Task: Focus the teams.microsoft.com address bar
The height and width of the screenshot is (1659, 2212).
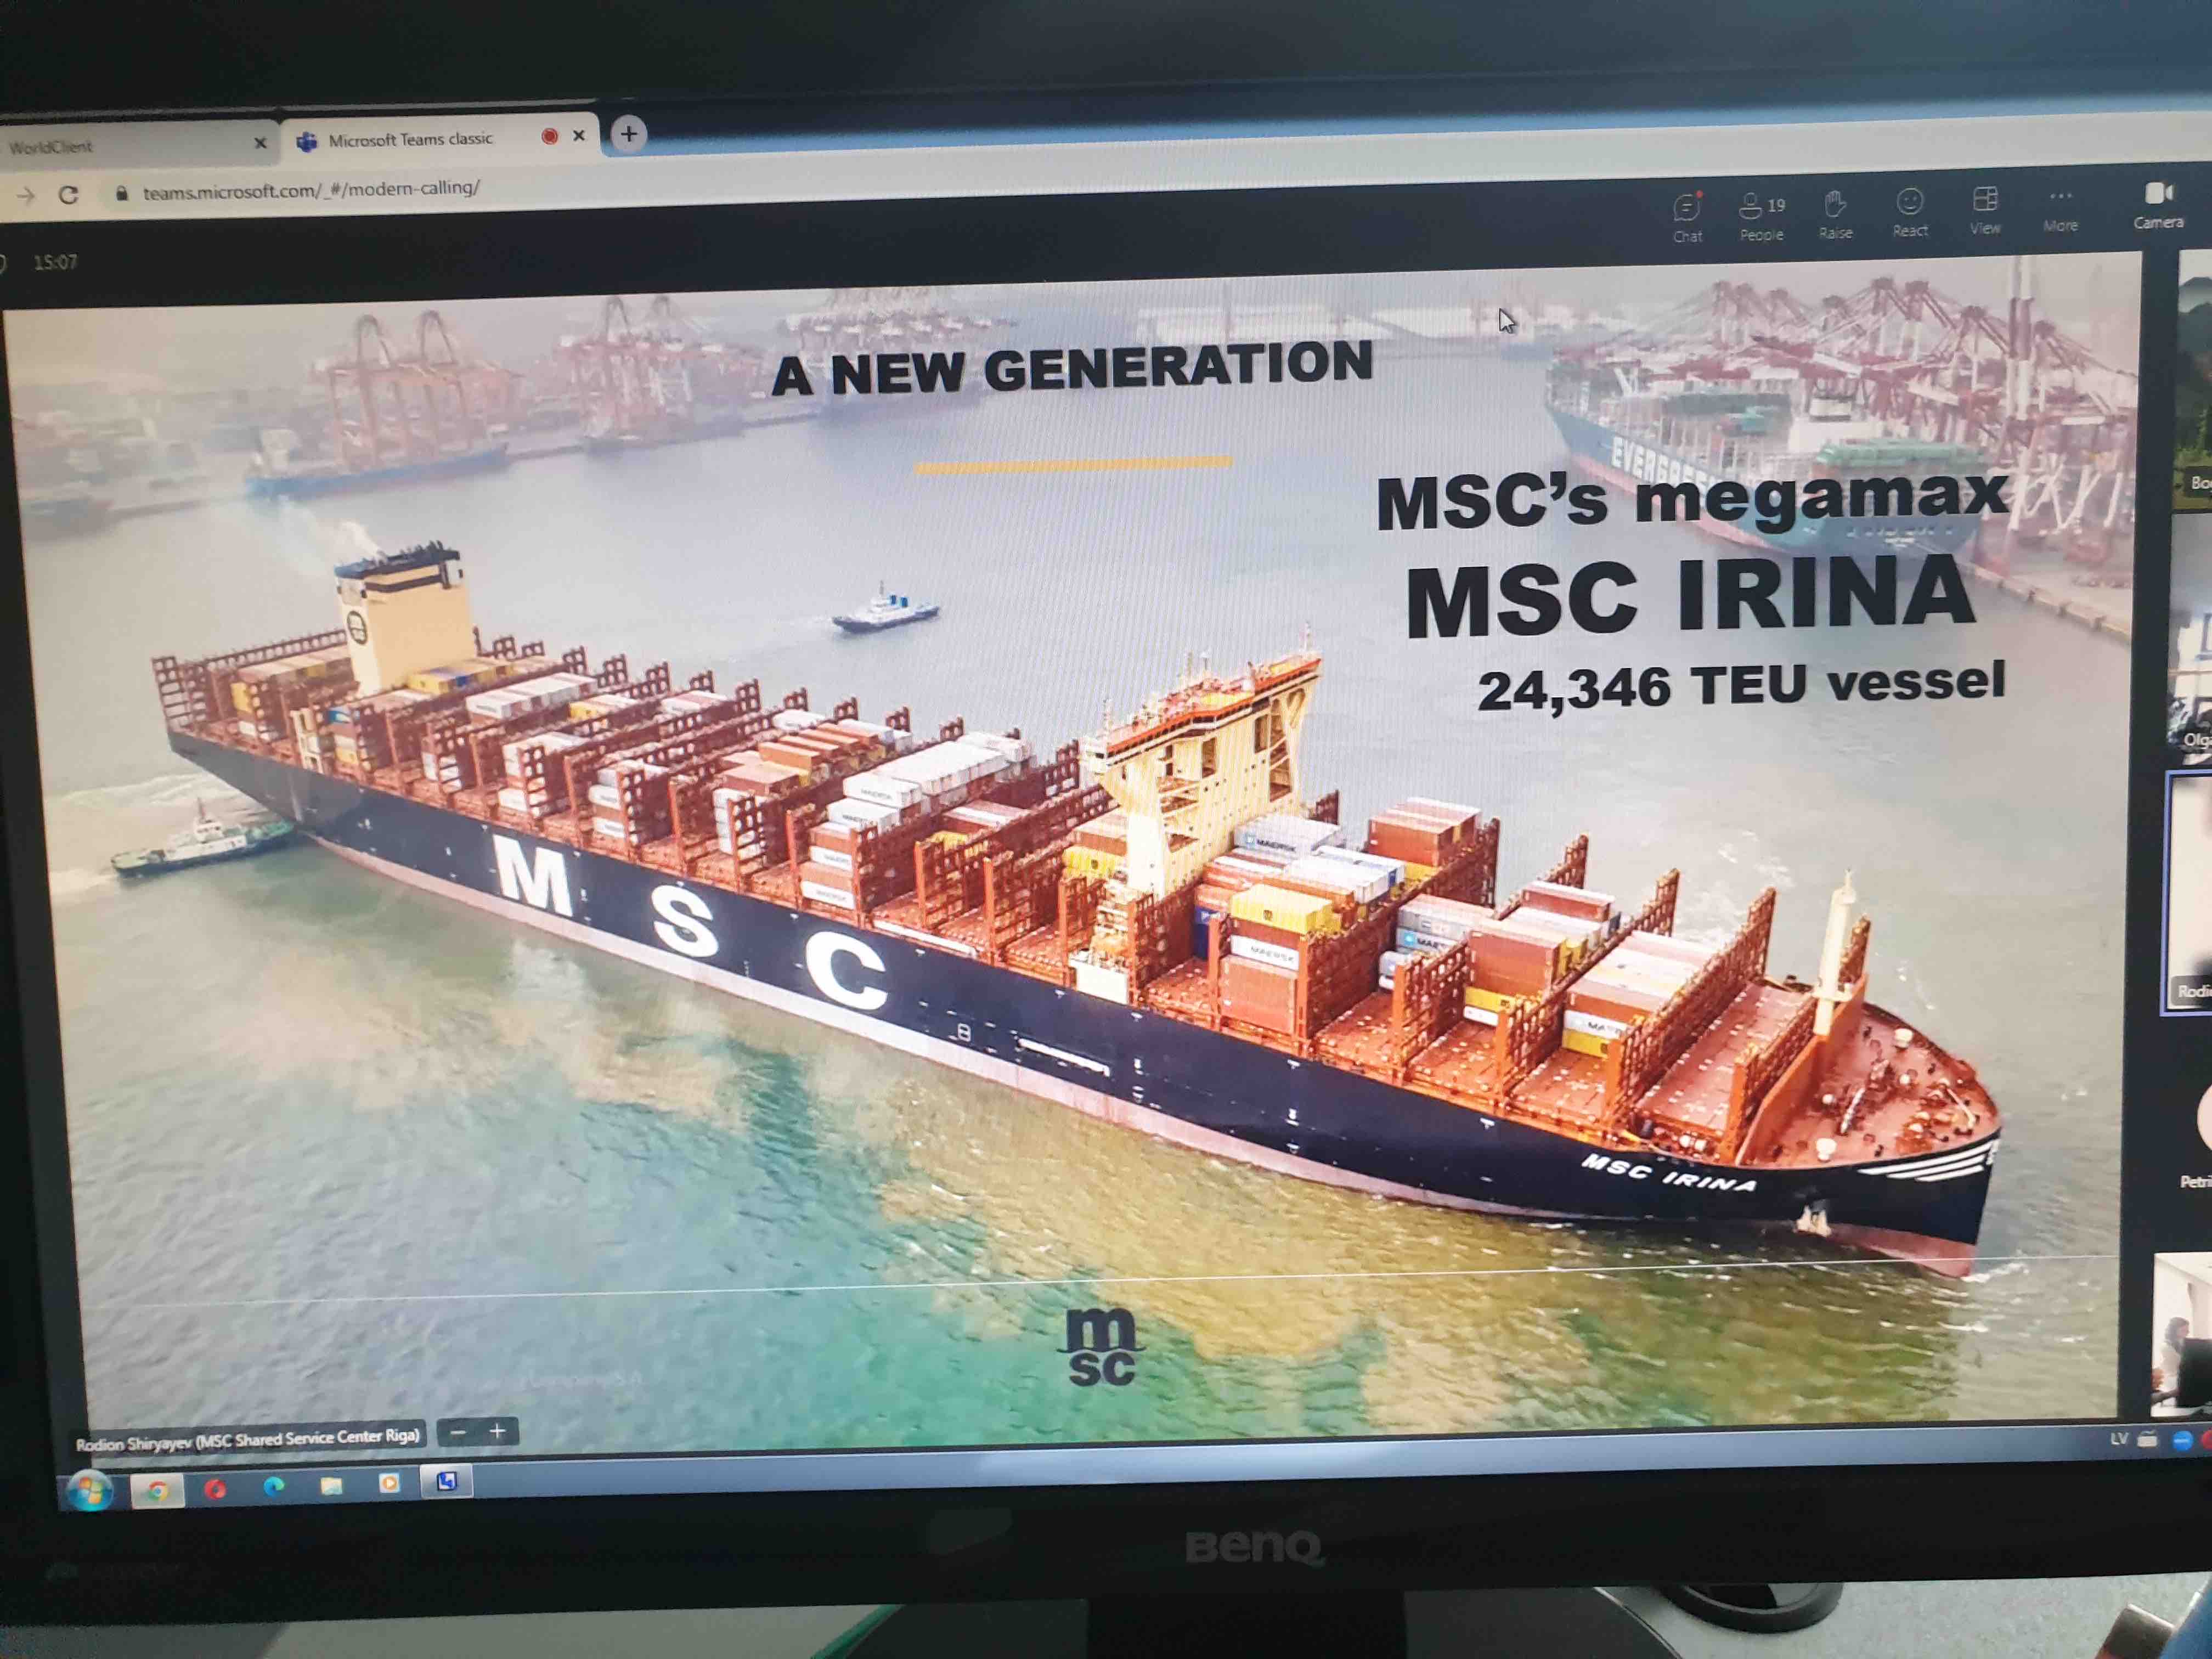Action: tap(311, 189)
